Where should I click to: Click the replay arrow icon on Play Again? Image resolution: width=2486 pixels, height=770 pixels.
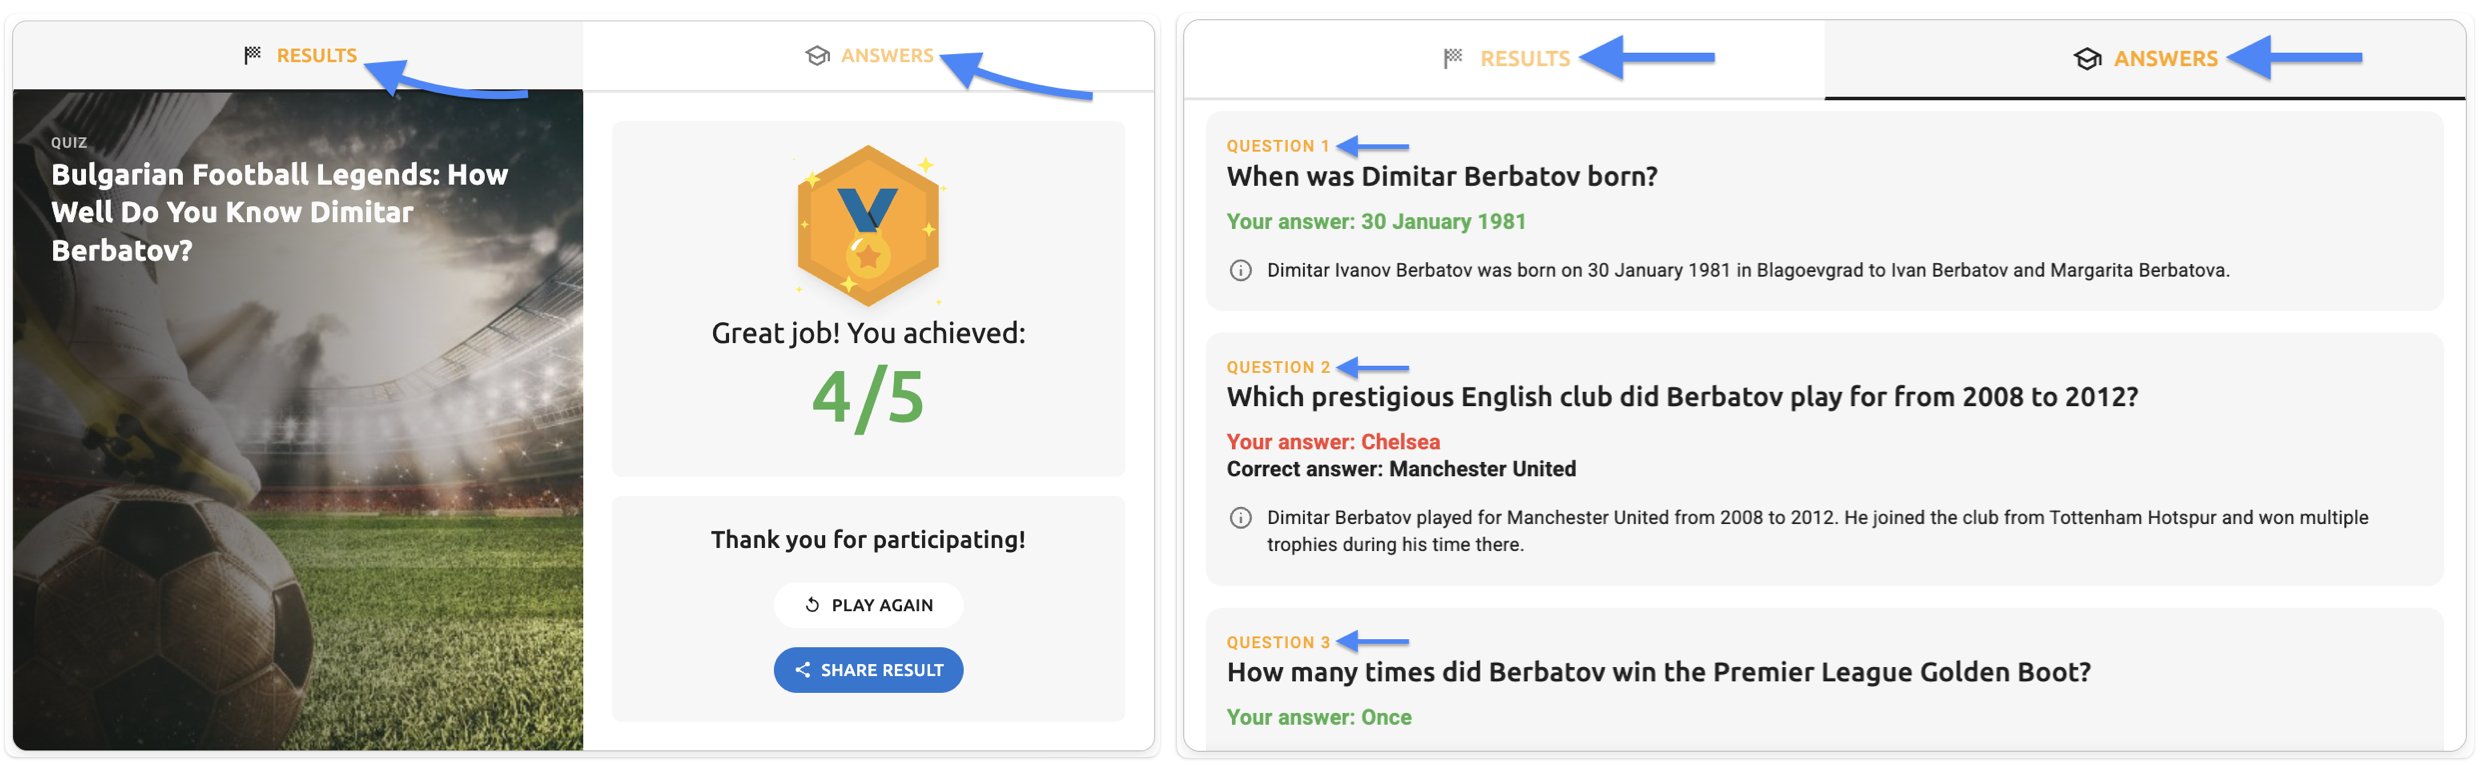812,605
